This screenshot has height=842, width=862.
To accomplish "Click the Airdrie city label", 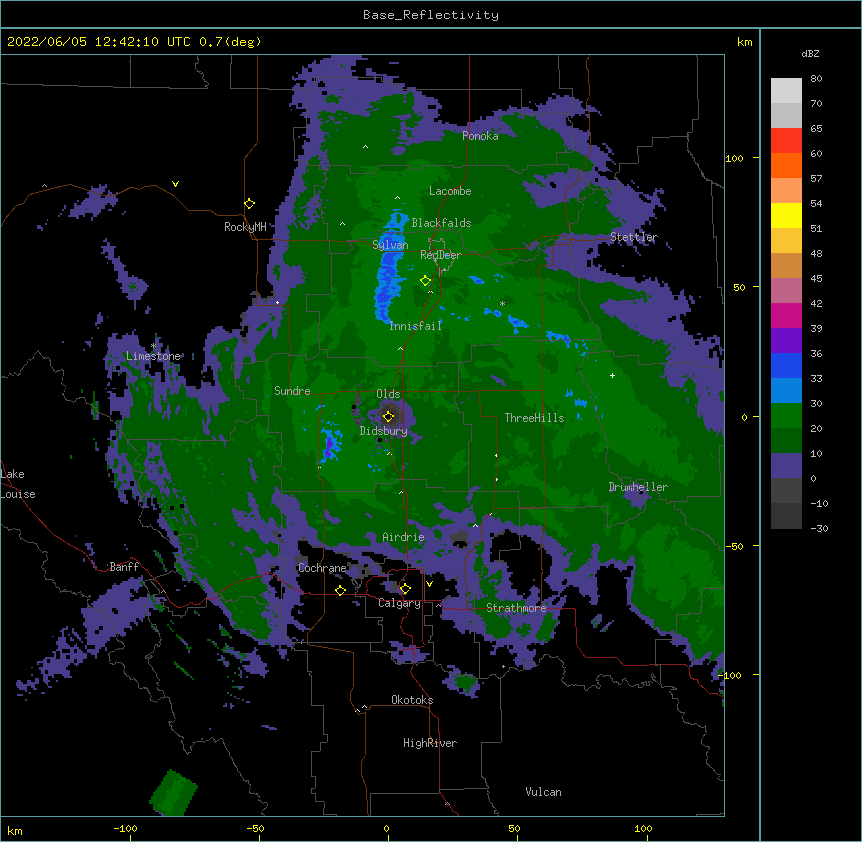I will point(404,537).
